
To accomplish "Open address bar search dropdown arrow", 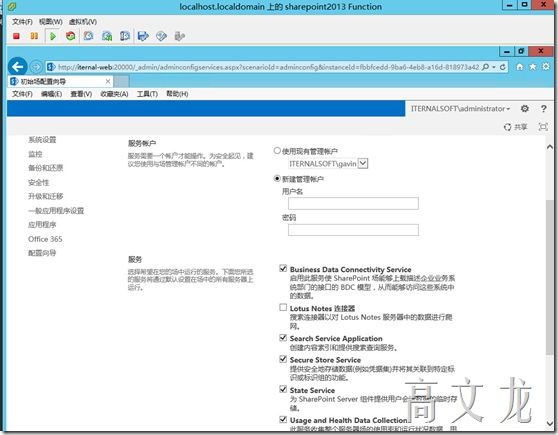I will coord(494,67).
